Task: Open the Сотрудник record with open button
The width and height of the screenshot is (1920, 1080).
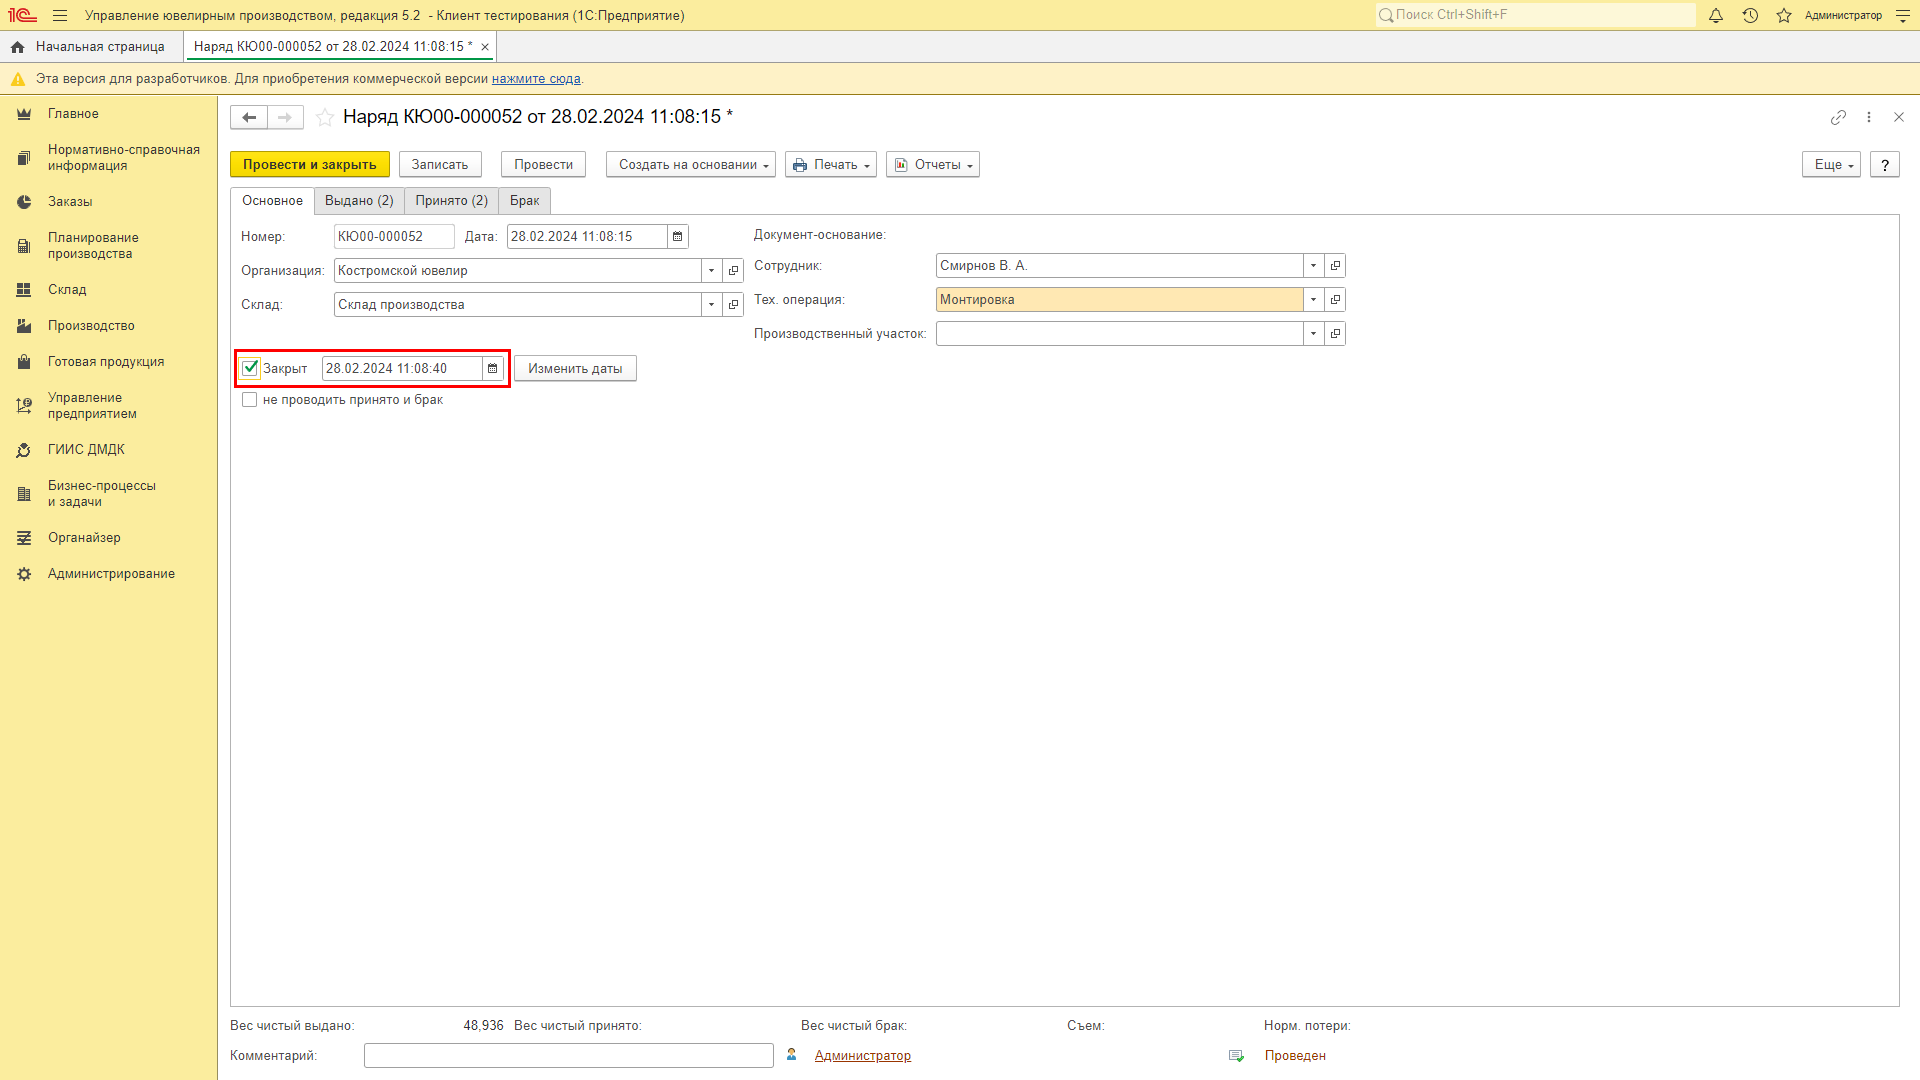Action: (x=1336, y=266)
